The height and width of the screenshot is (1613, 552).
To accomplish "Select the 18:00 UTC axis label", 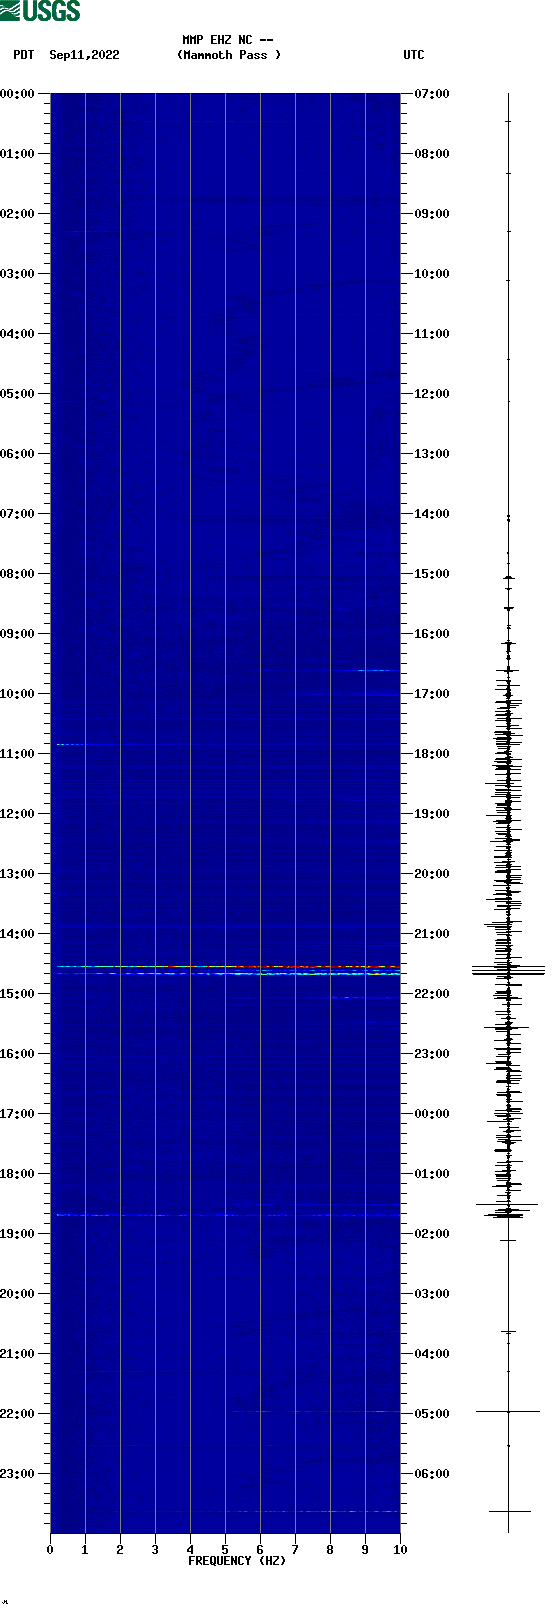I will pos(432,754).
